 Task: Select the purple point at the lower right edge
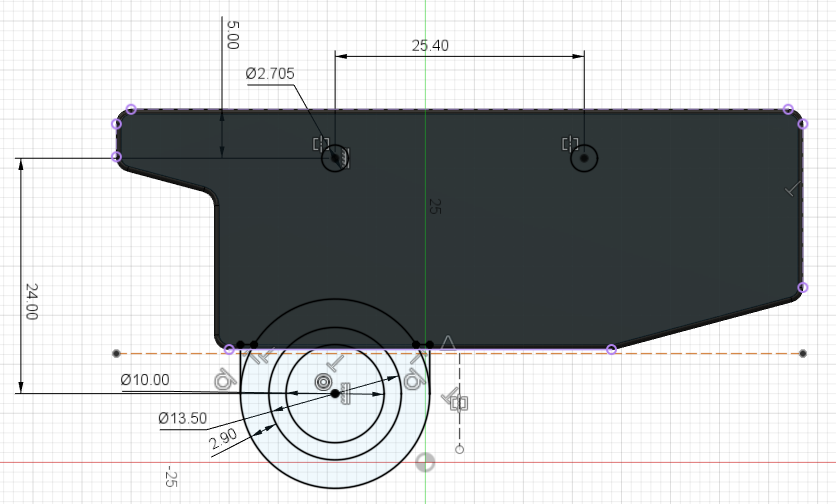[803, 287]
